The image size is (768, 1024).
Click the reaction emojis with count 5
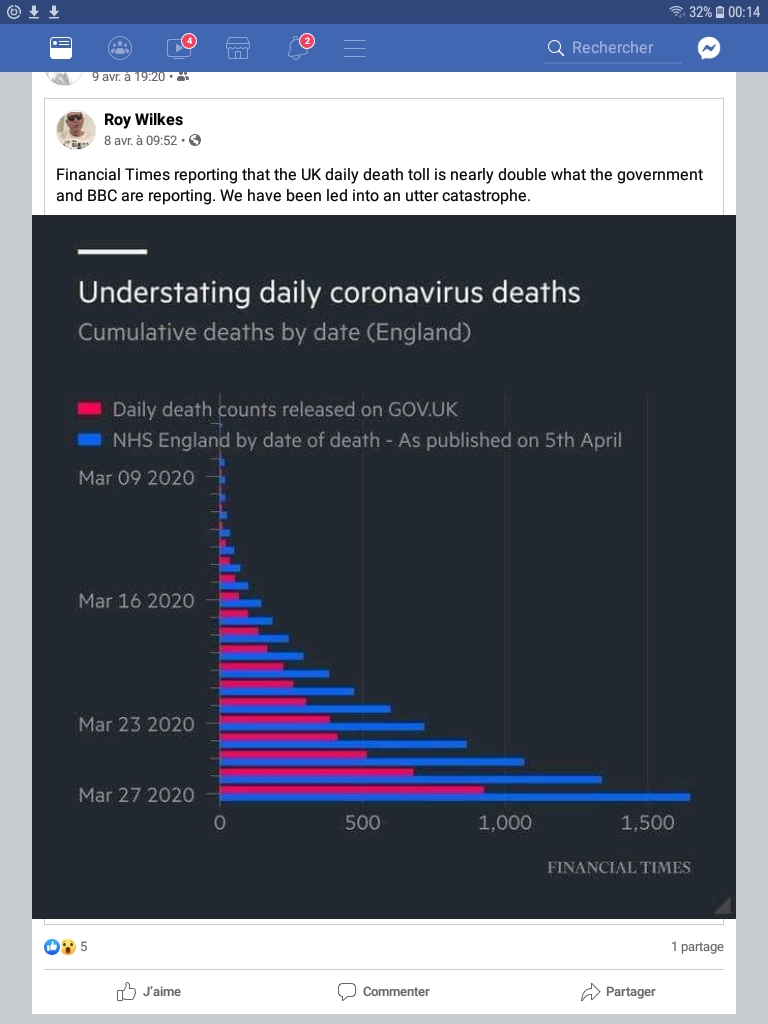click(66, 946)
